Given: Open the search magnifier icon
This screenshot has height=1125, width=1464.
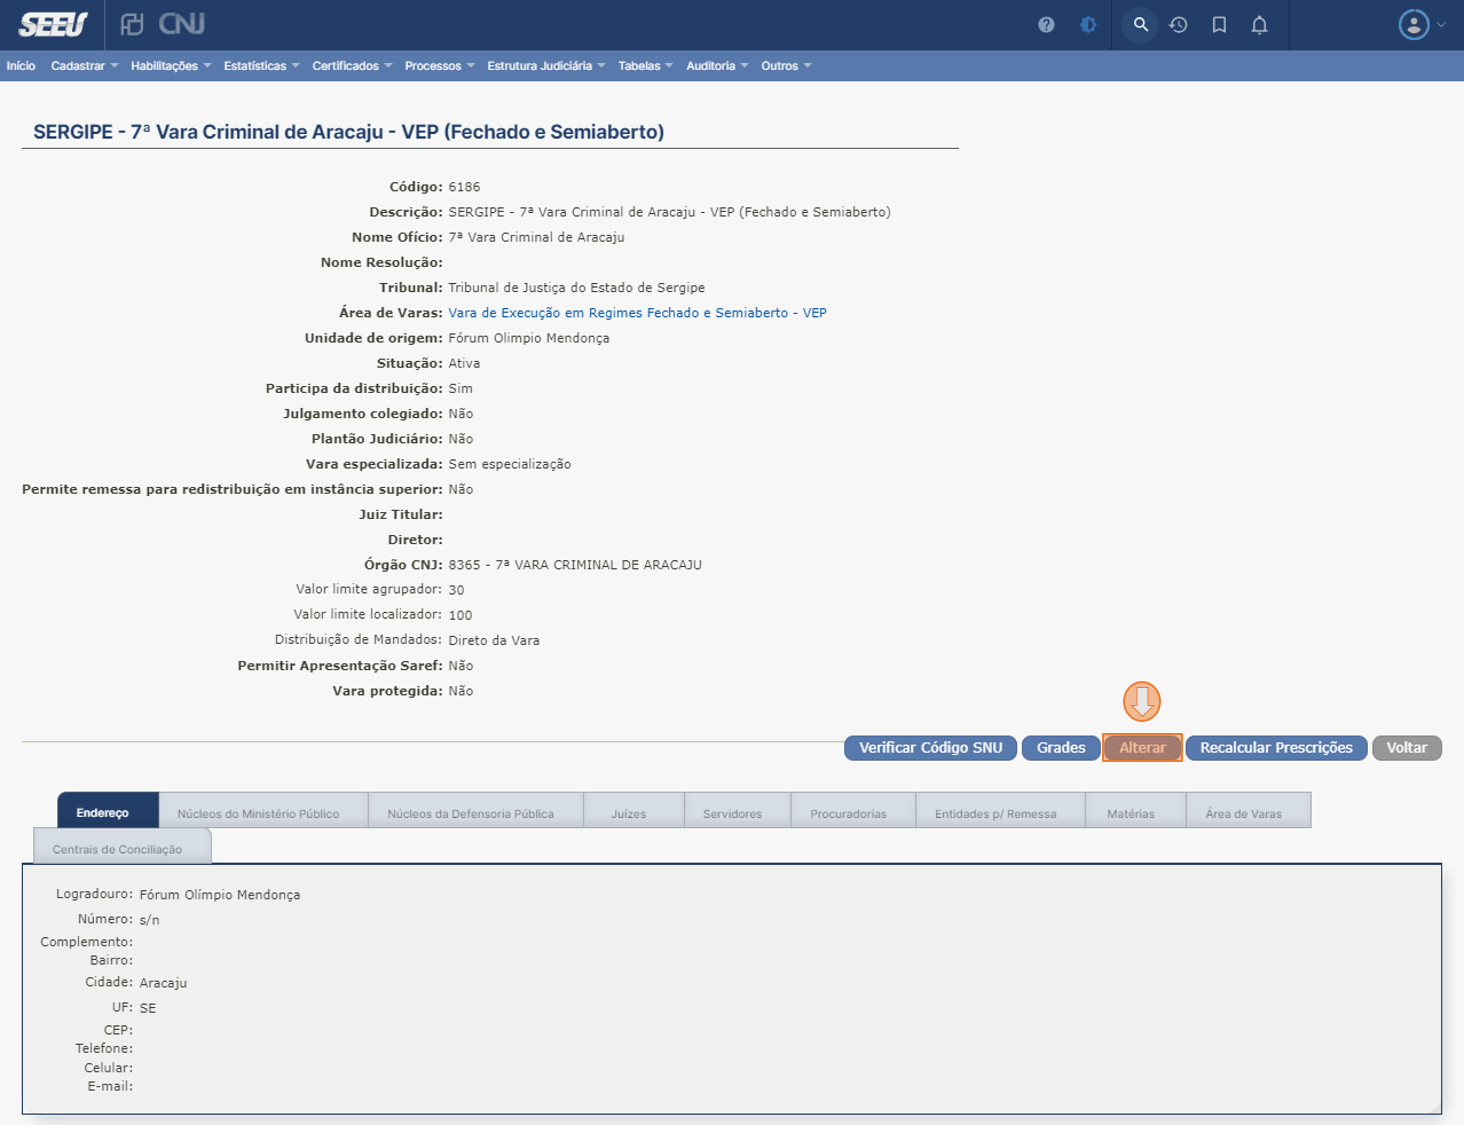Looking at the screenshot, I should tap(1140, 25).
